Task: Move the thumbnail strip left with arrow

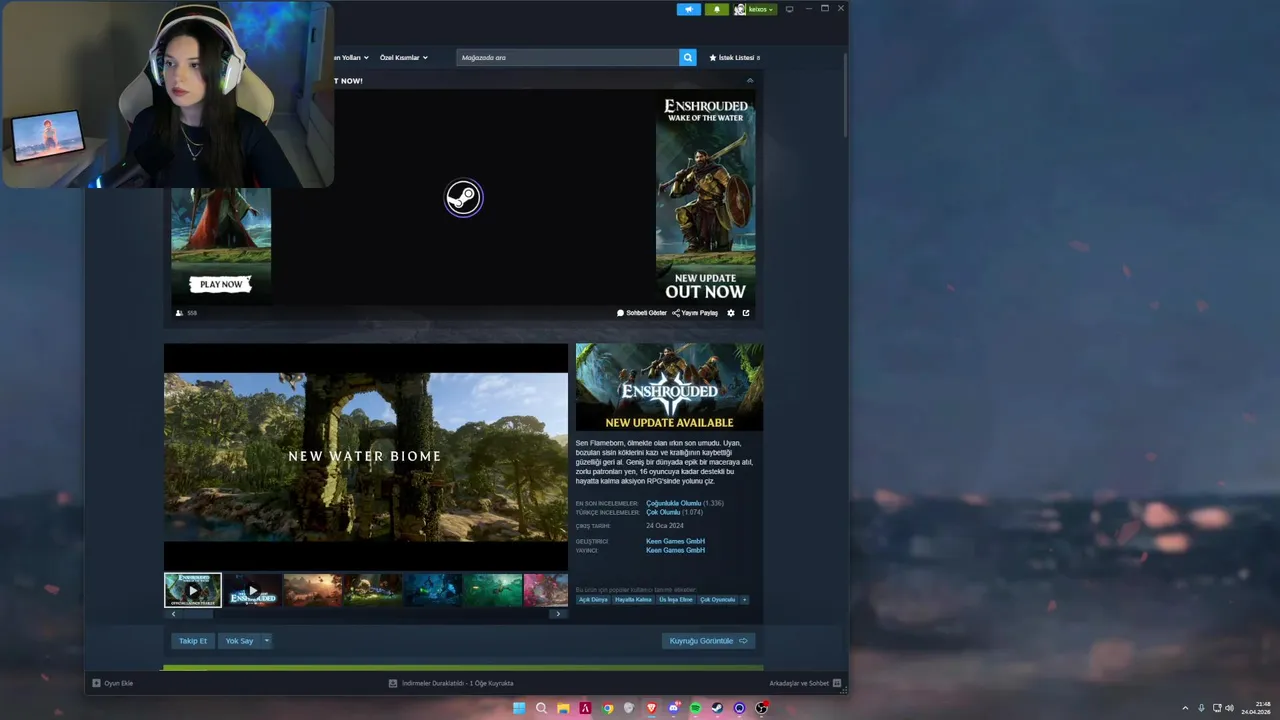Action: coord(174,614)
